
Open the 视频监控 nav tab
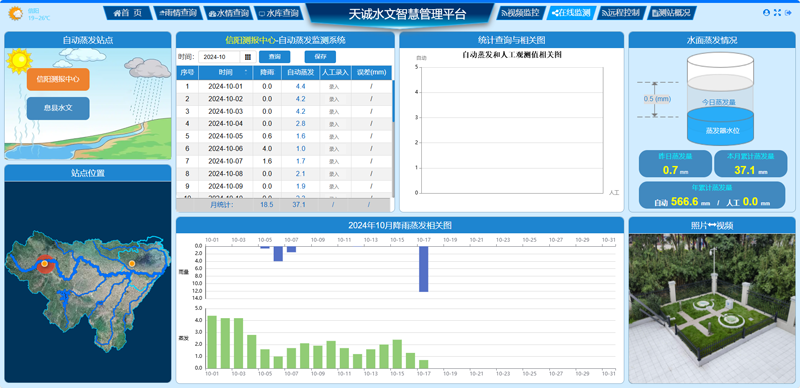(520, 13)
